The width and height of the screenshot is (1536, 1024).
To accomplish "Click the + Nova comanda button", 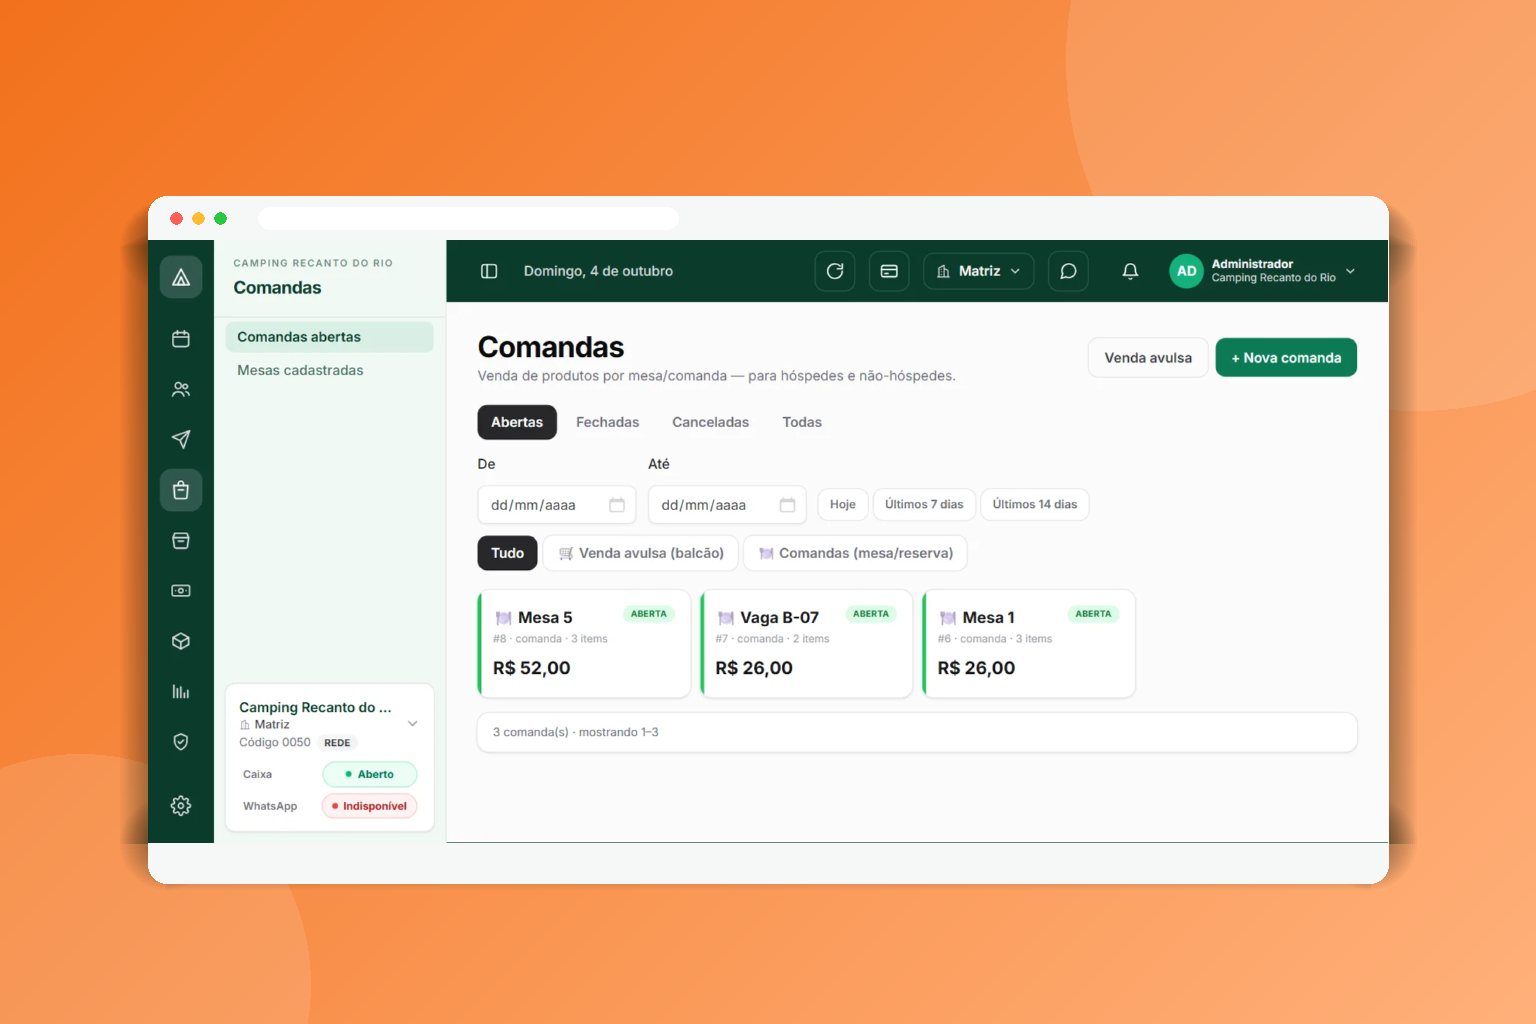I will [1286, 358].
